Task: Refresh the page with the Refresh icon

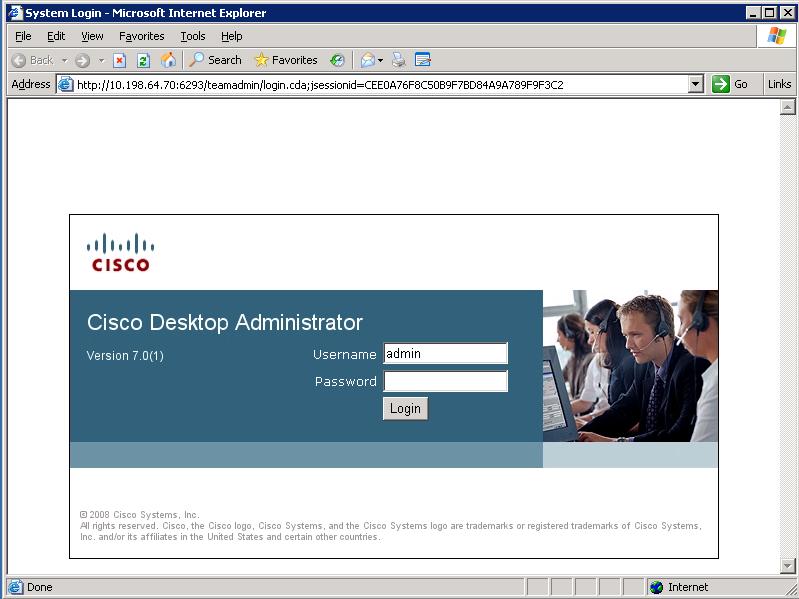Action: click(143, 61)
